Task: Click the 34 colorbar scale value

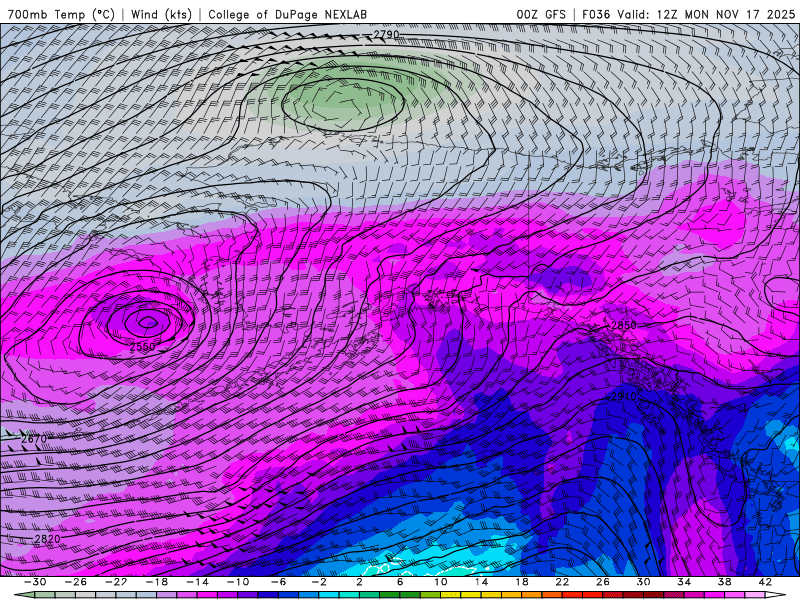Action: pos(684,582)
